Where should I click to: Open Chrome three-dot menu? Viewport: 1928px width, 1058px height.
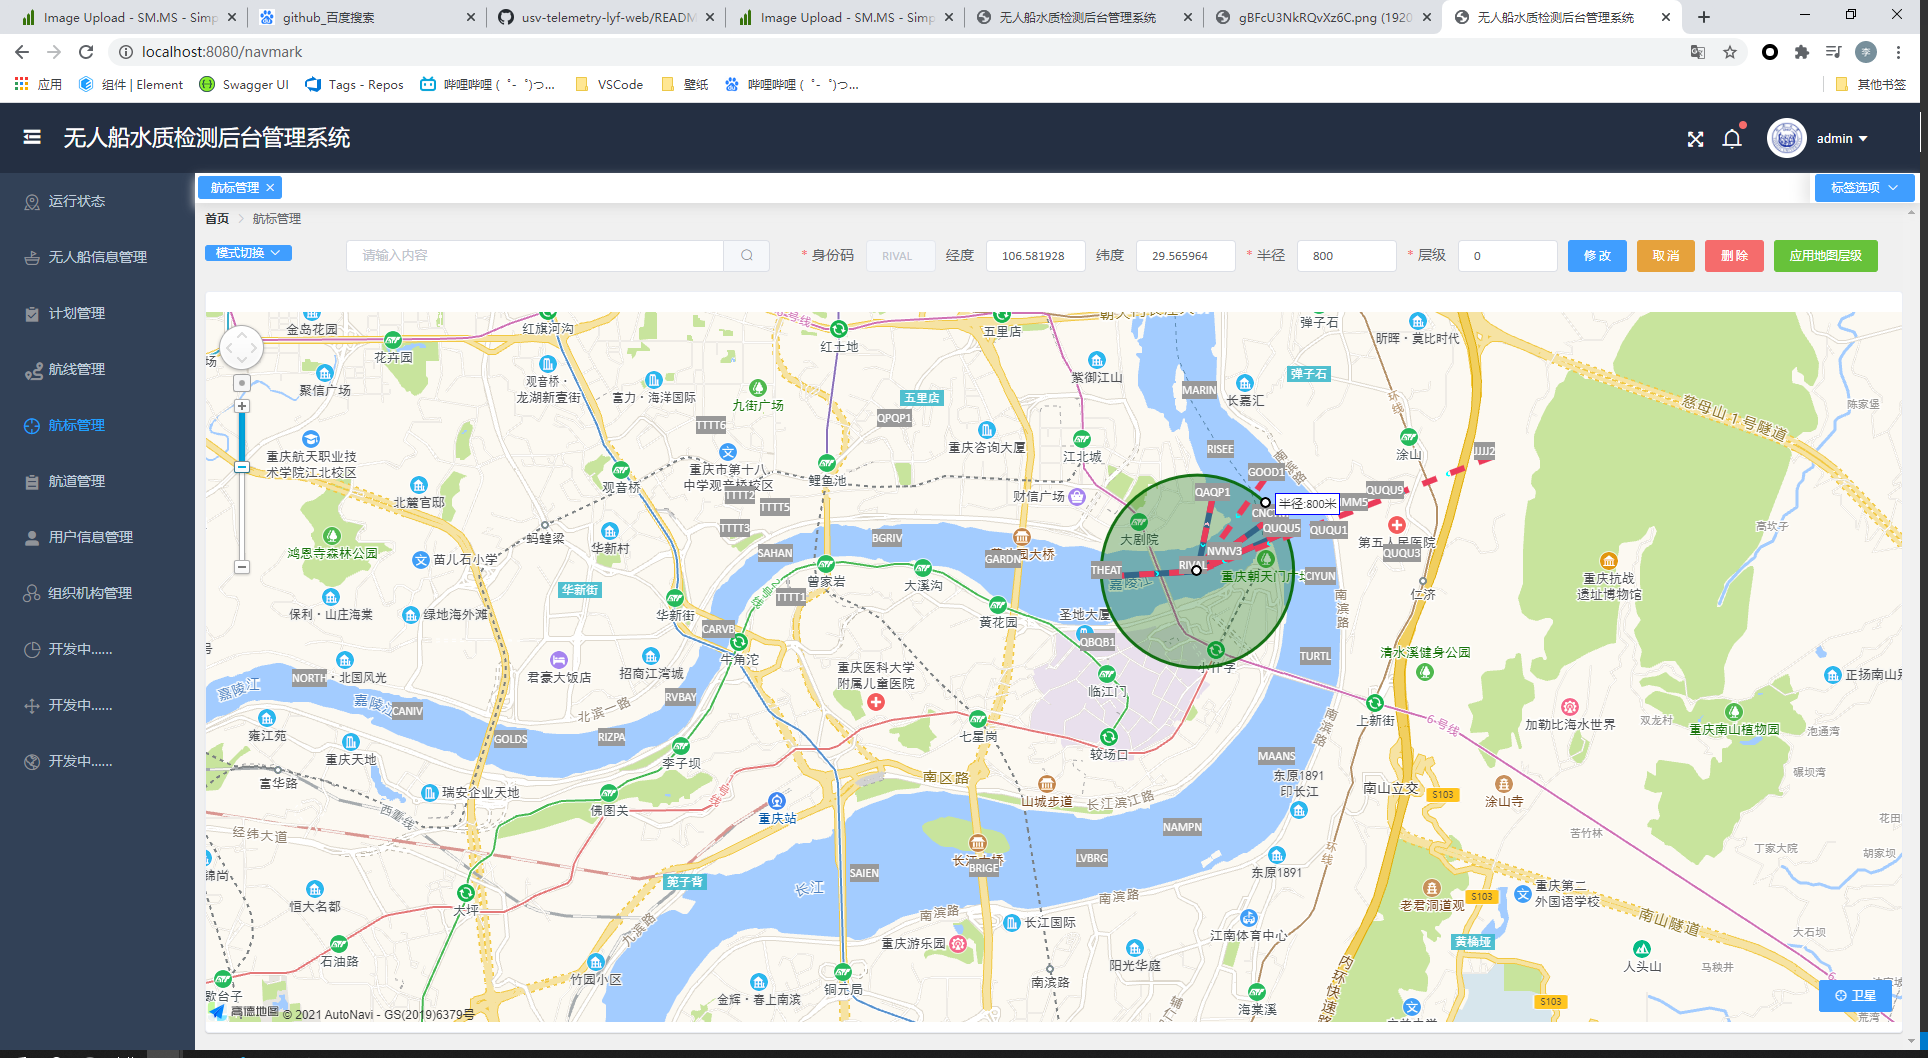click(x=1898, y=52)
